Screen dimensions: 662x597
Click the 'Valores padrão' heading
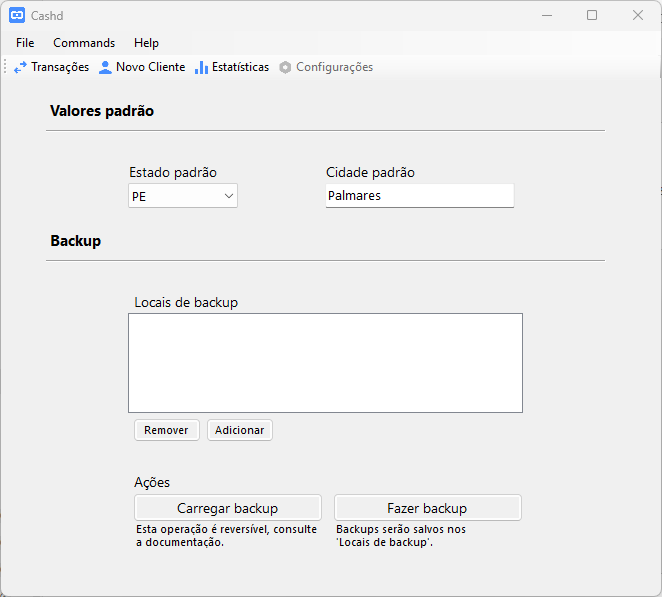pos(102,111)
